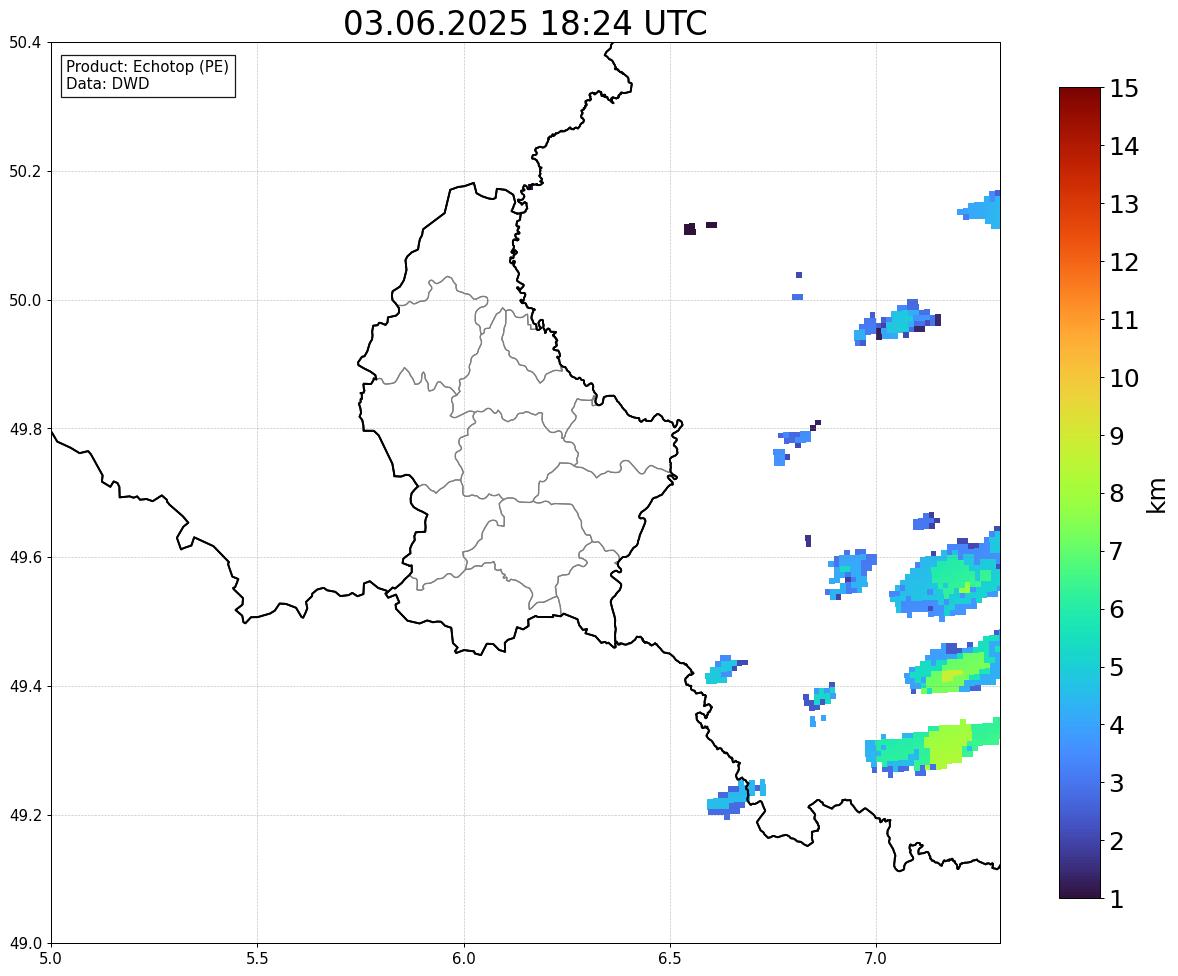Click the colorbar label 'km'
Screen dimensions: 1178x976
point(1158,495)
